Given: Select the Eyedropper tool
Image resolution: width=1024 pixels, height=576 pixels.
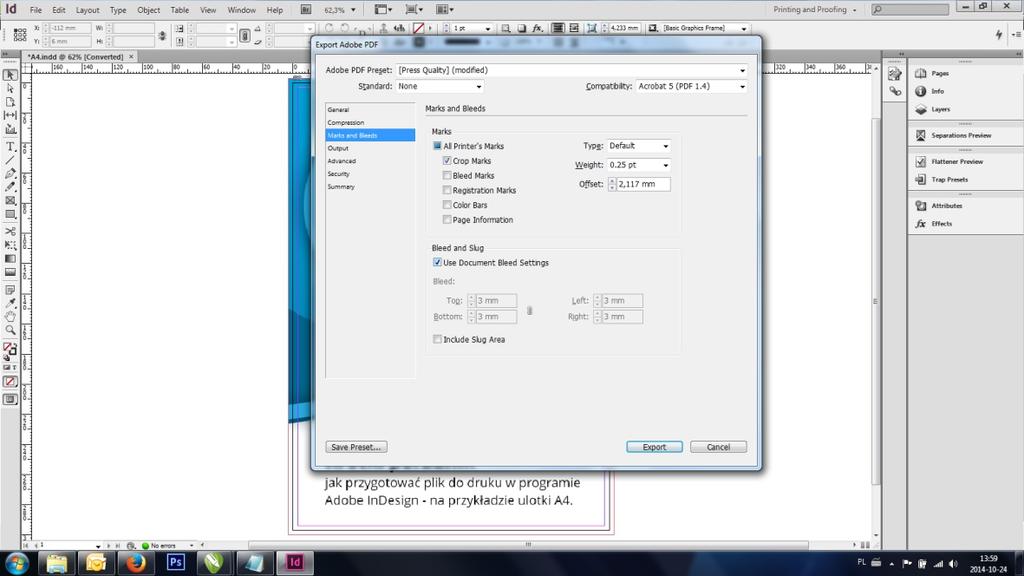Looking at the screenshot, I should click(x=10, y=303).
